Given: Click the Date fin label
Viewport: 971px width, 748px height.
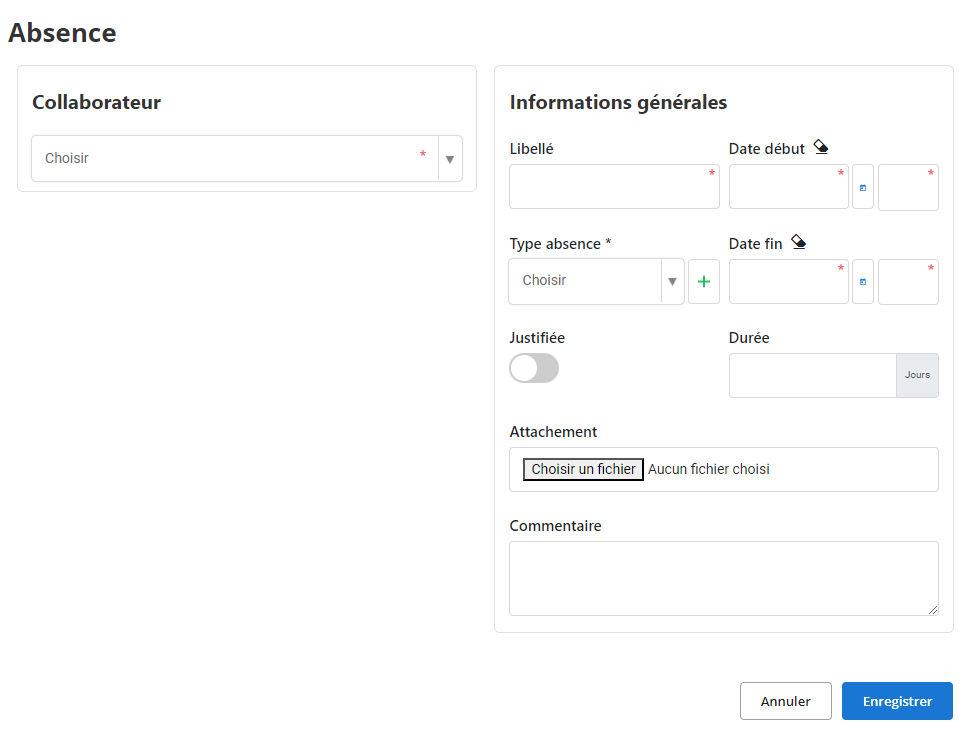Looking at the screenshot, I should coord(755,244).
